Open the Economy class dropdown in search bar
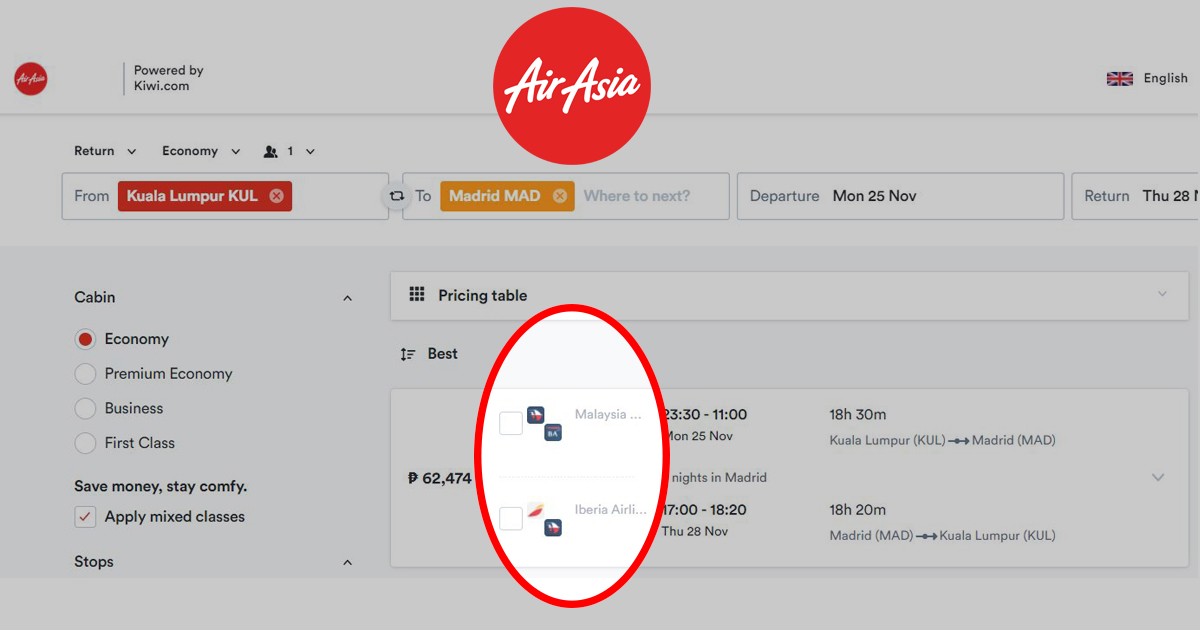The image size is (1200, 630). click(x=201, y=151)
